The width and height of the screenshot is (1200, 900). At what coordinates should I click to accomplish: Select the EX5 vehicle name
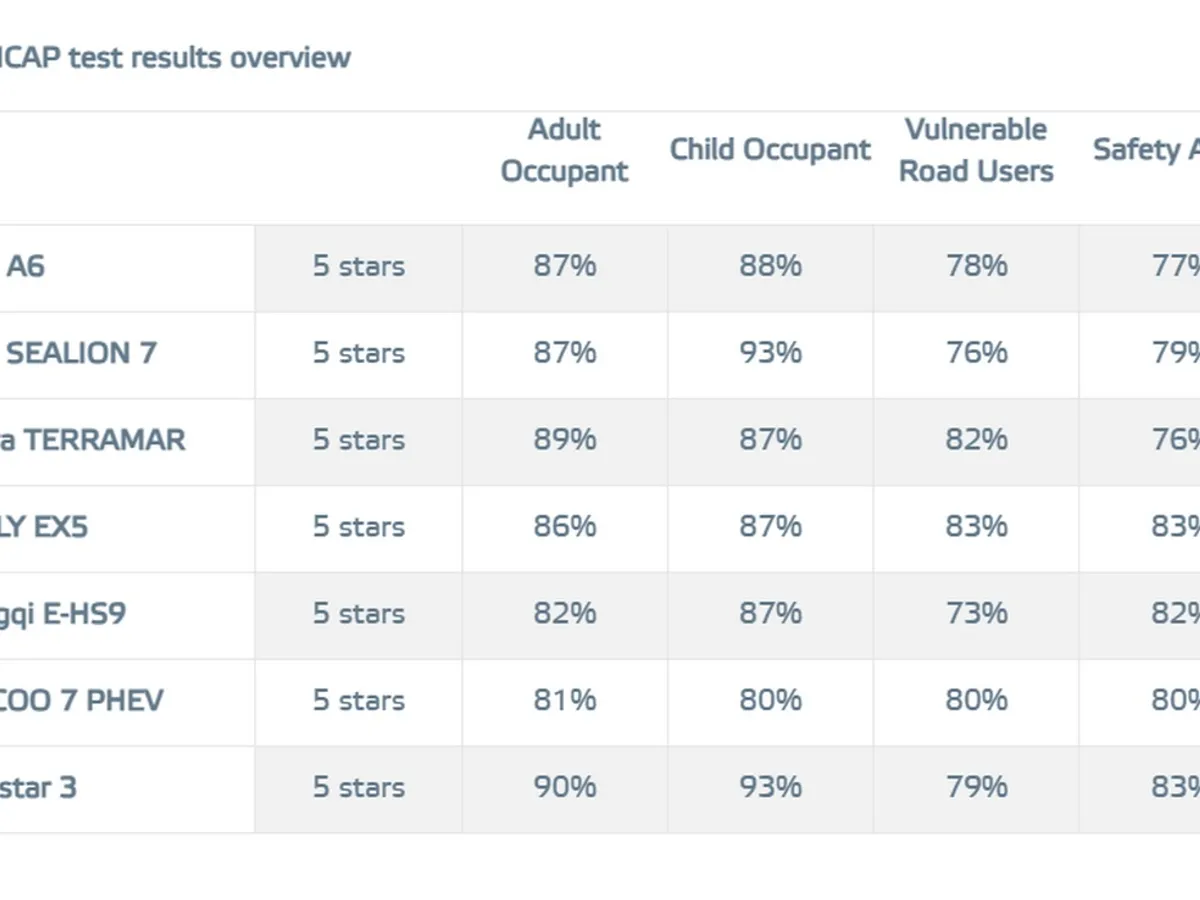coord(44,527)
